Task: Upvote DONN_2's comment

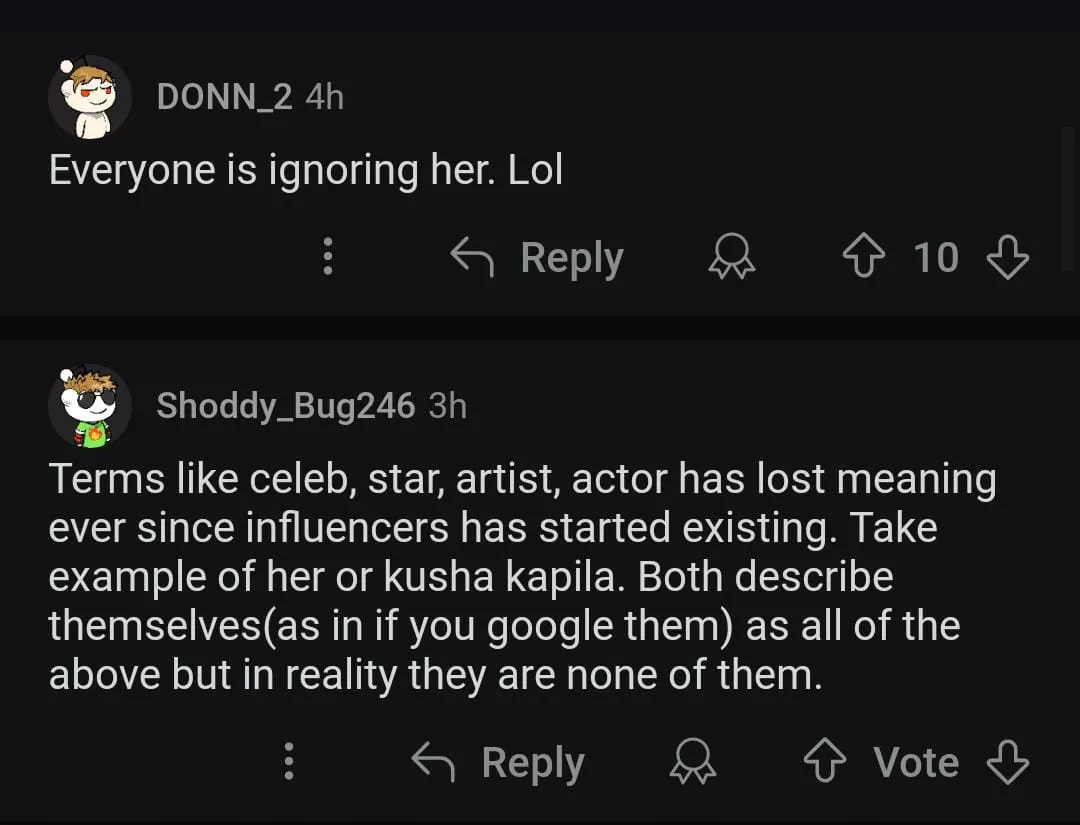Action: click(x=864, y=258)
